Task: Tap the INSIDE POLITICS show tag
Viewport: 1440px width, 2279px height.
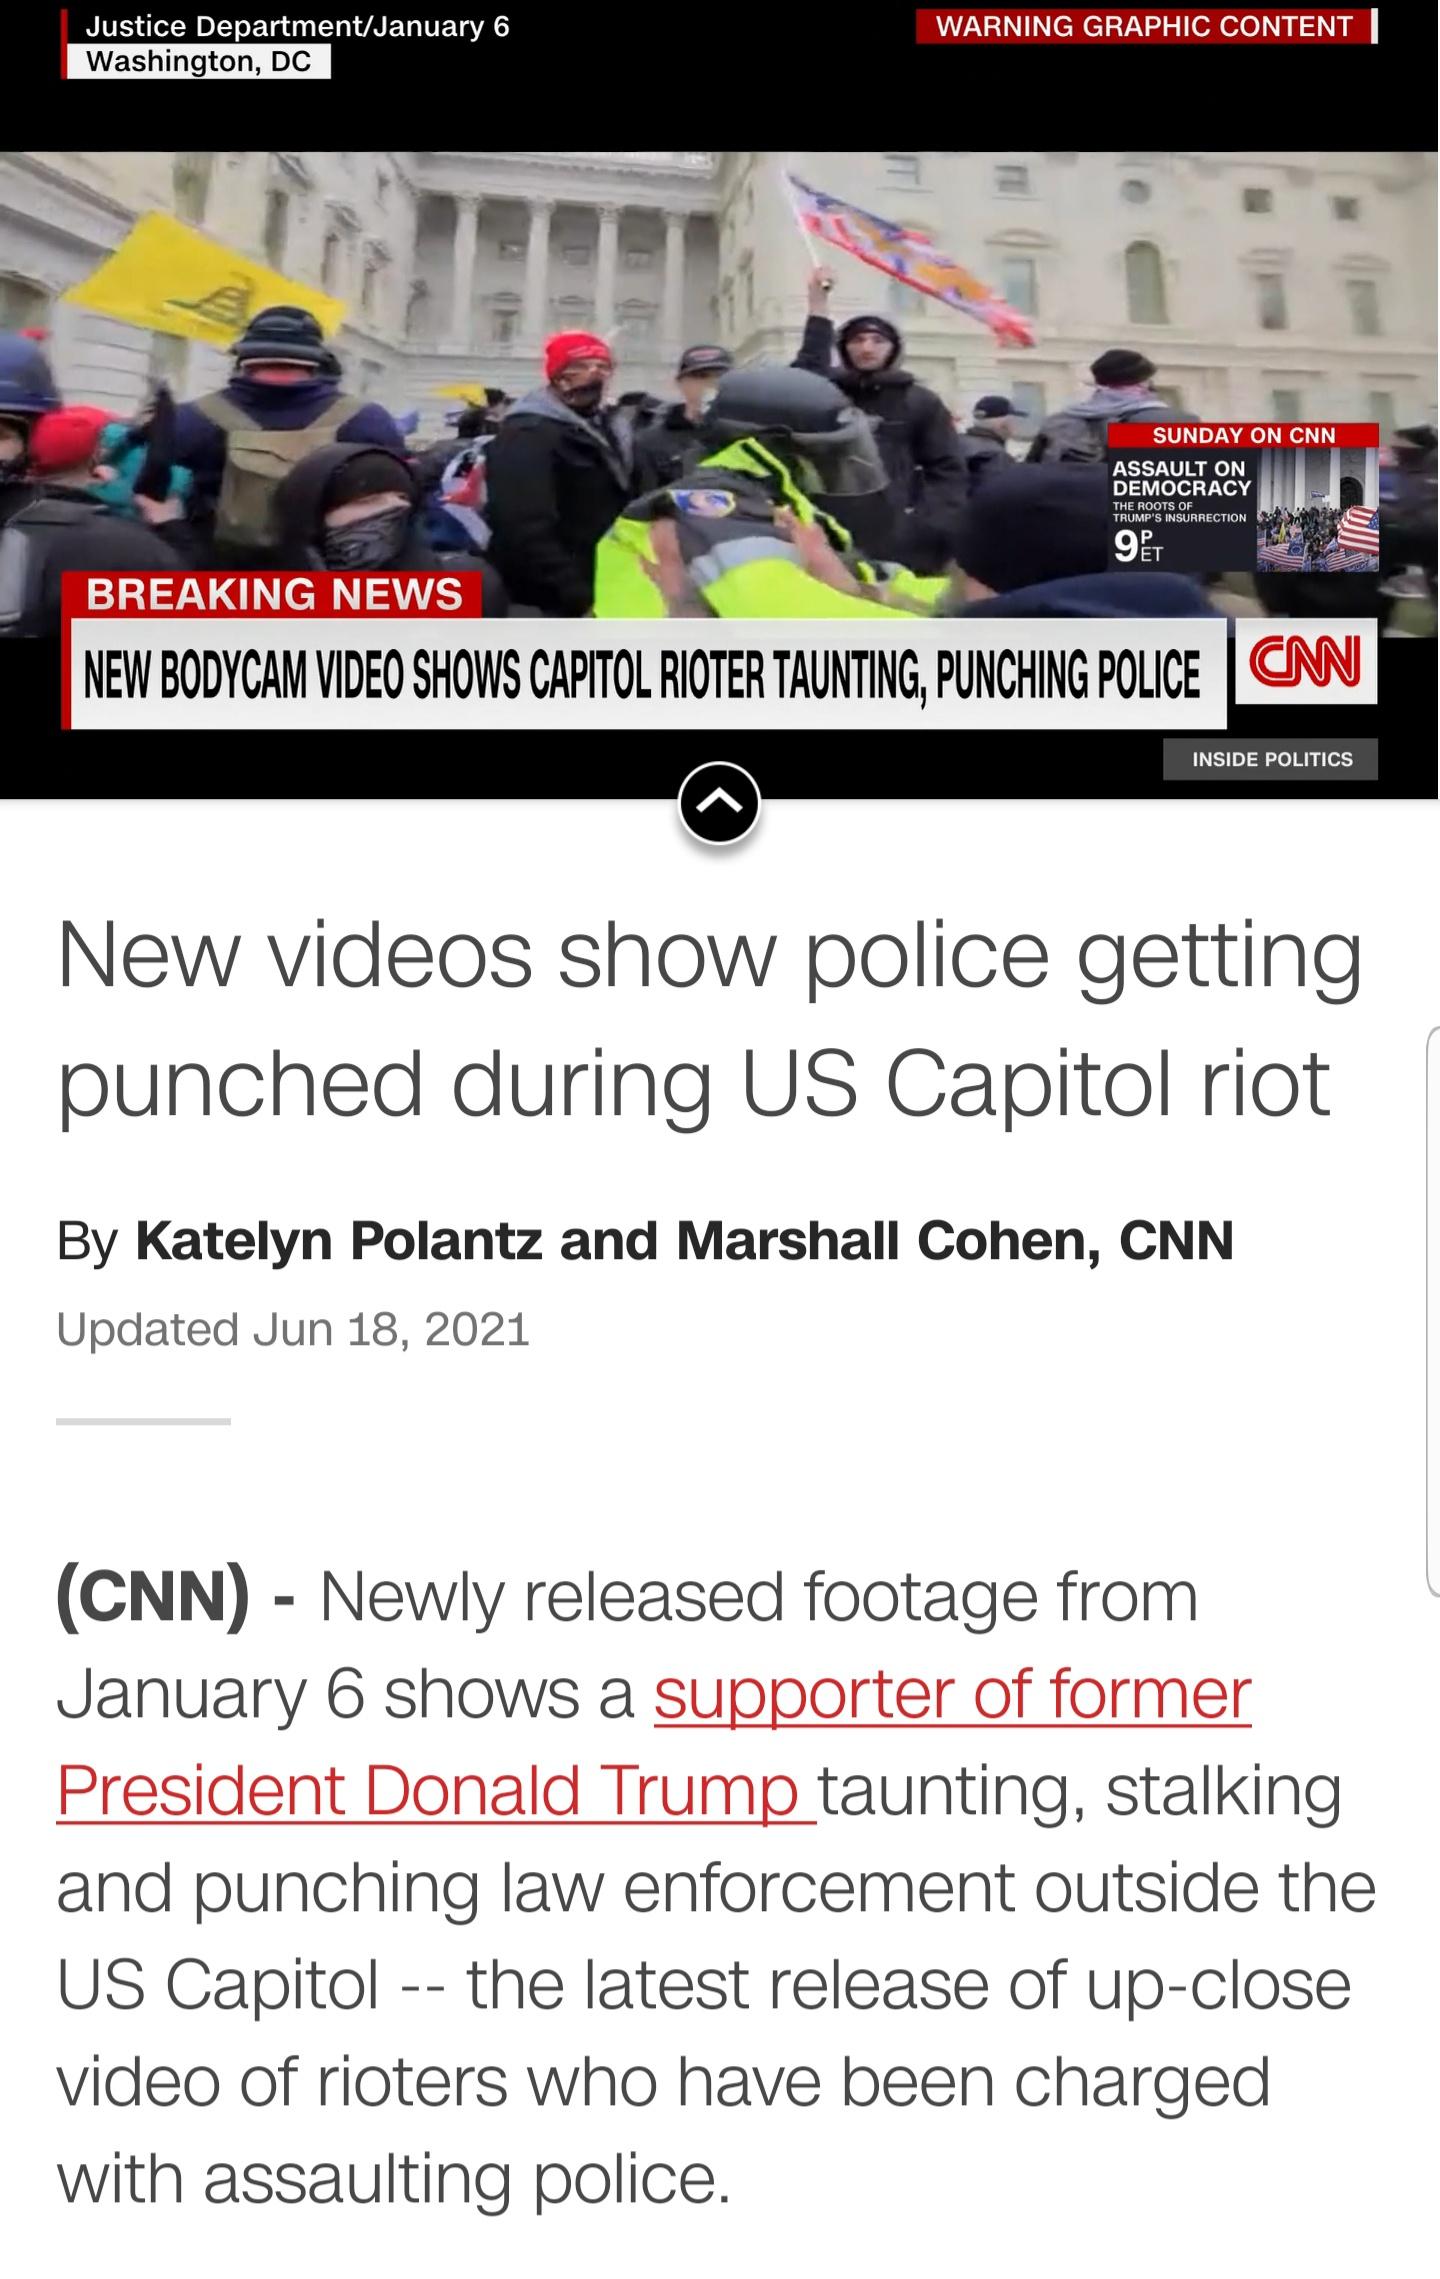Action: coord(1271,759)
